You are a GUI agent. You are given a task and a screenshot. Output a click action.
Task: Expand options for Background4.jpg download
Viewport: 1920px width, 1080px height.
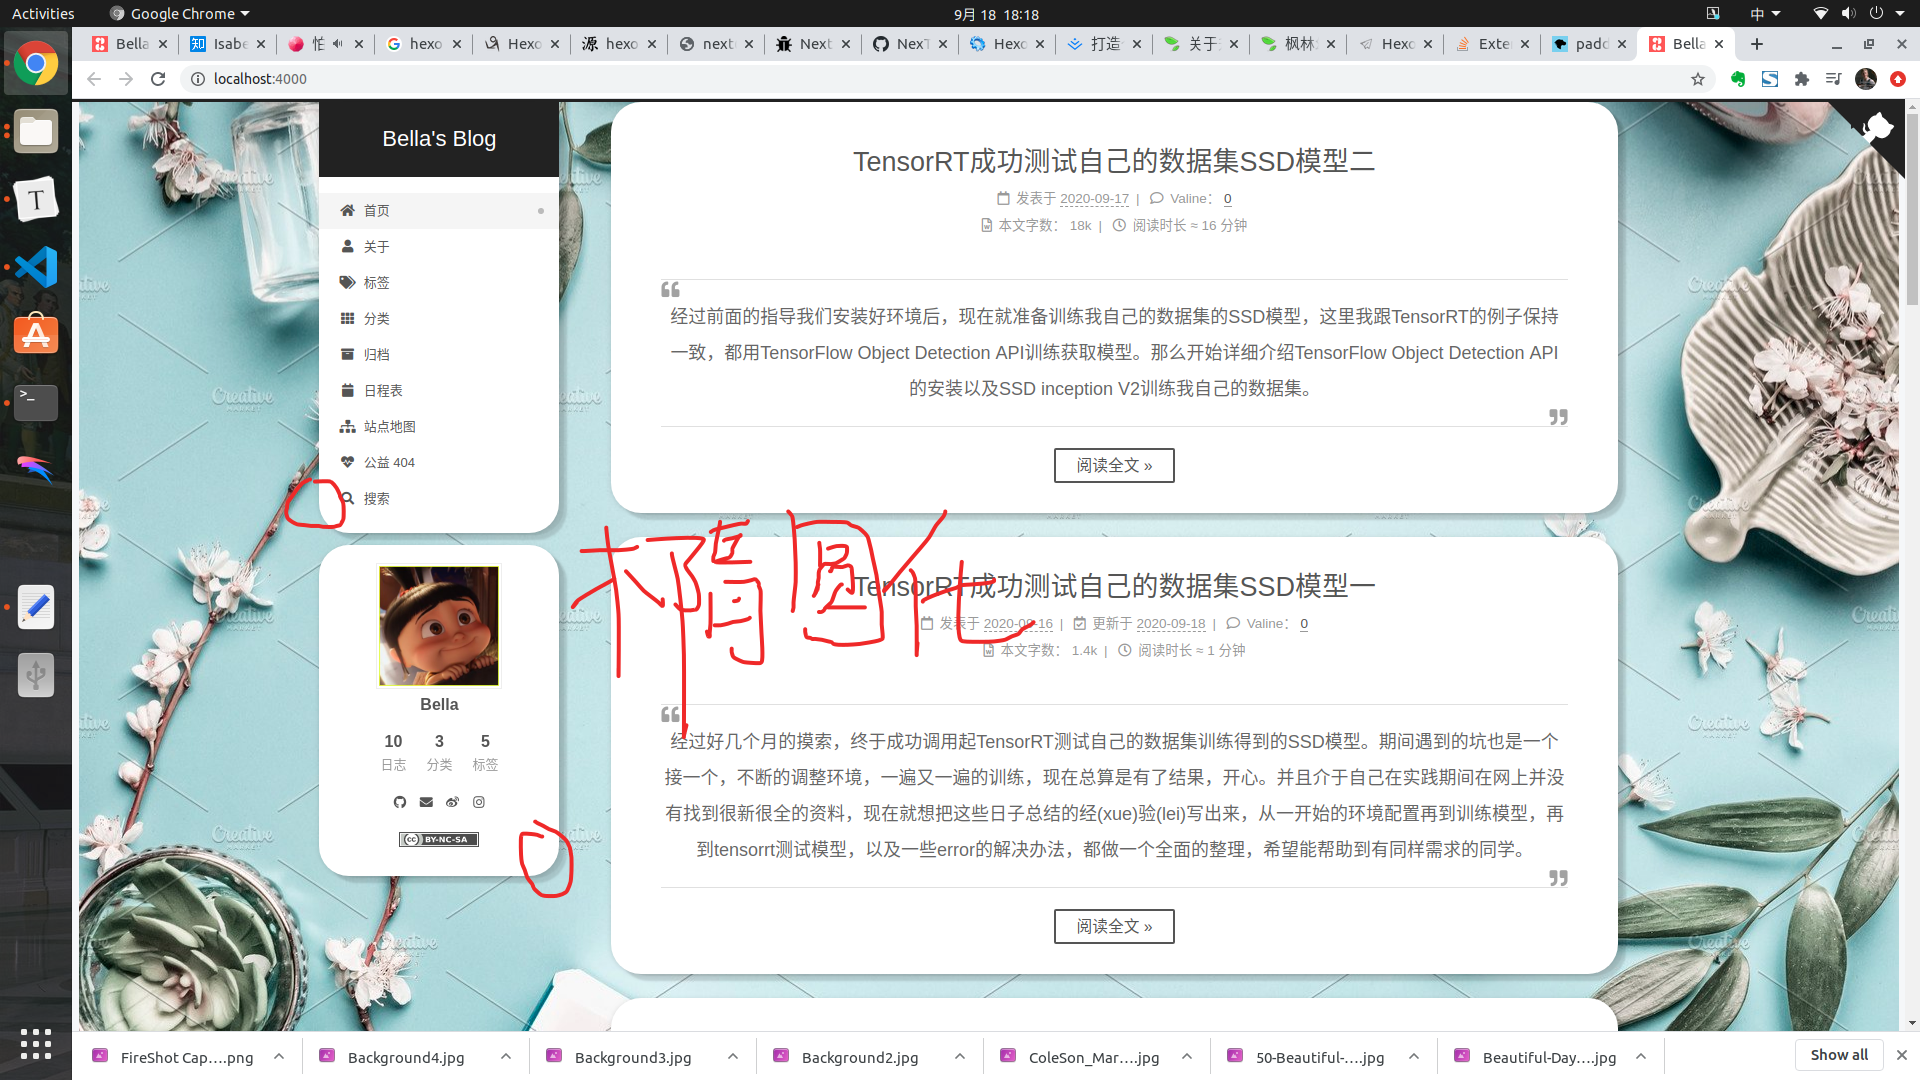point(506,1057)
